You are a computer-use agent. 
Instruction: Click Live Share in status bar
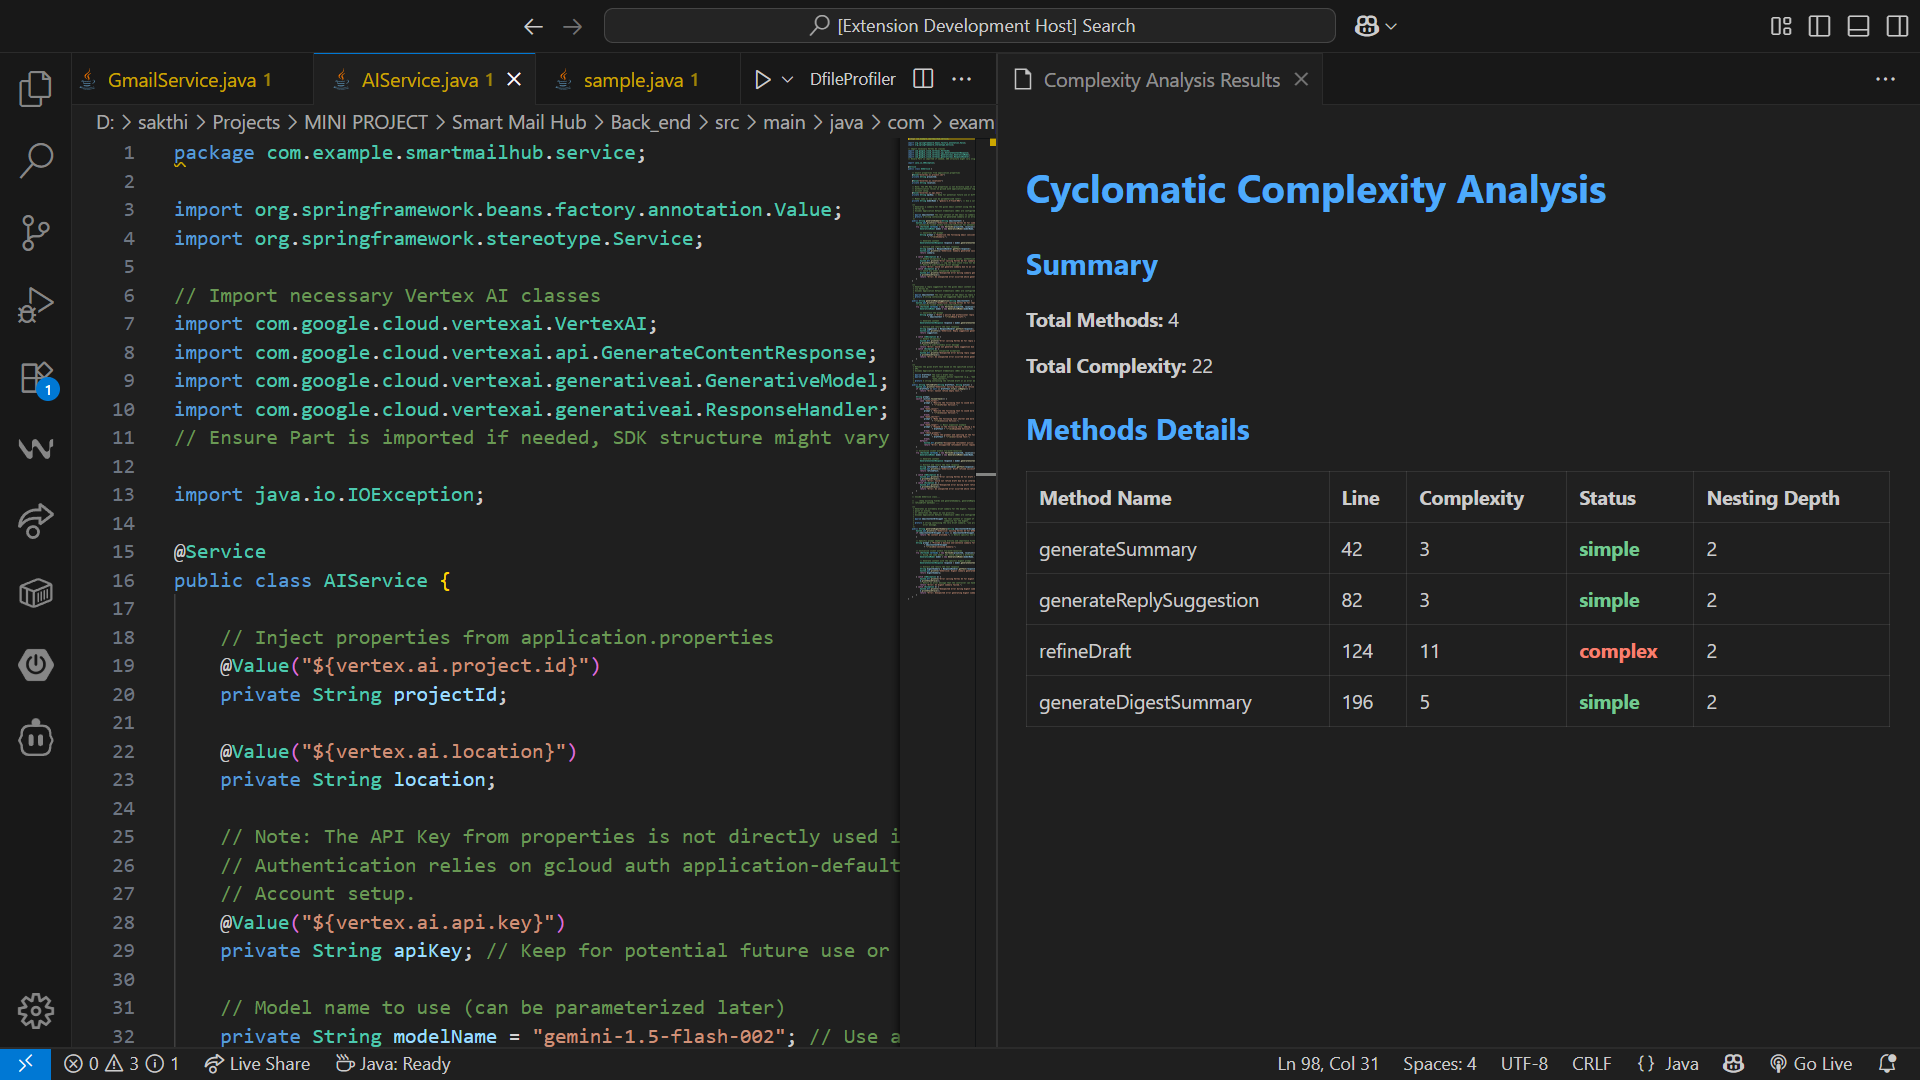click(258, 1064)
